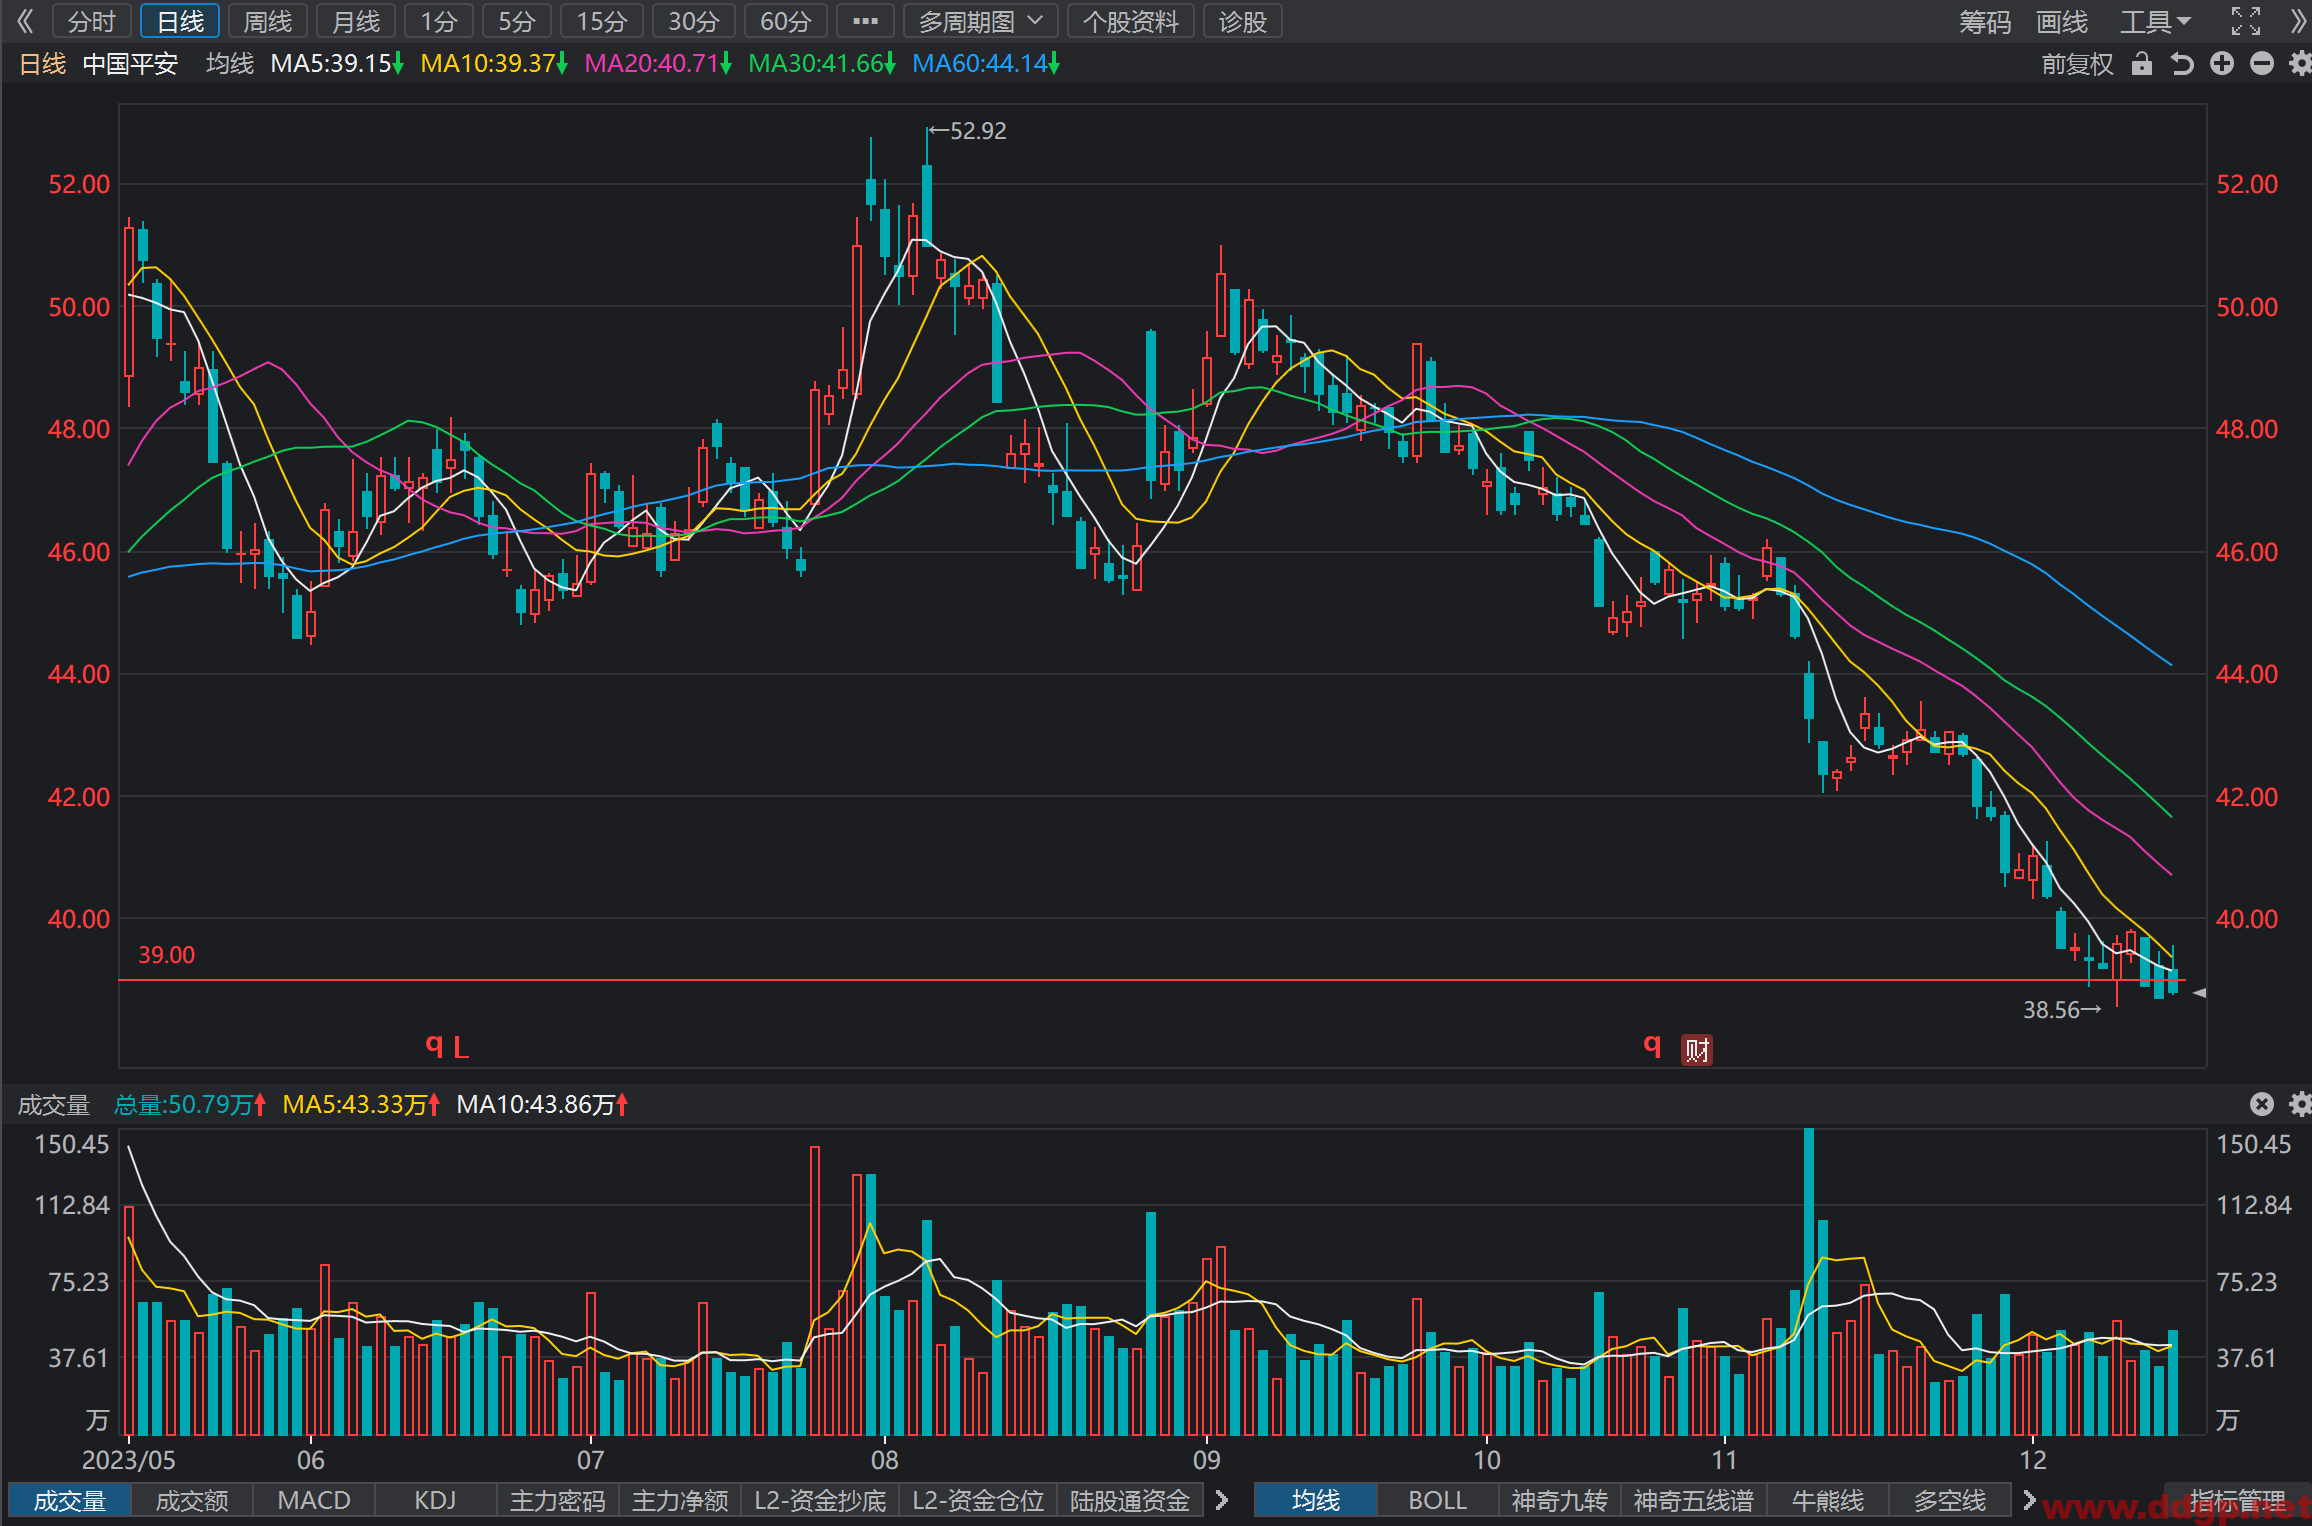The image size is (2312, 1526).
Task: Expand the 多周期图 dropdown
Action: point(981,21)
